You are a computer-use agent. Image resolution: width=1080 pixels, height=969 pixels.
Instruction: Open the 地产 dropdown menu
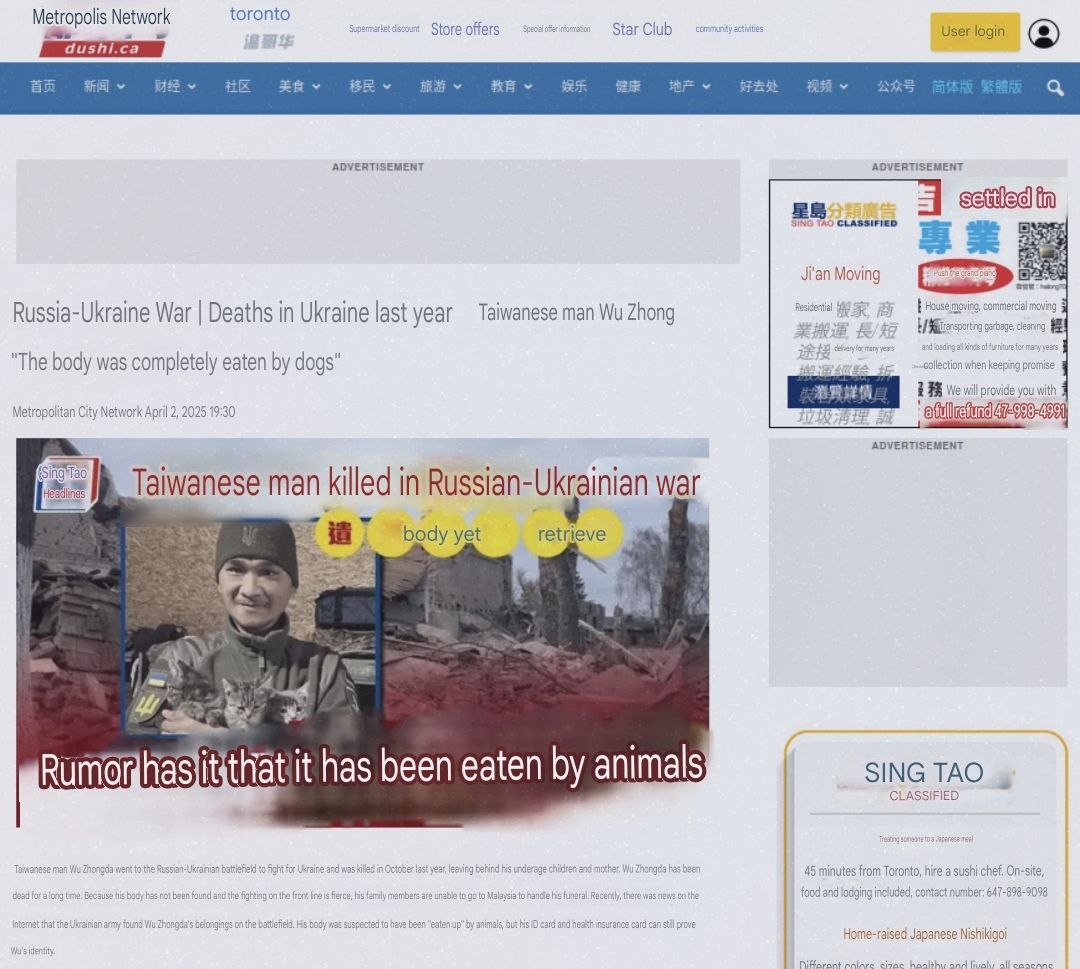[689, 87]
